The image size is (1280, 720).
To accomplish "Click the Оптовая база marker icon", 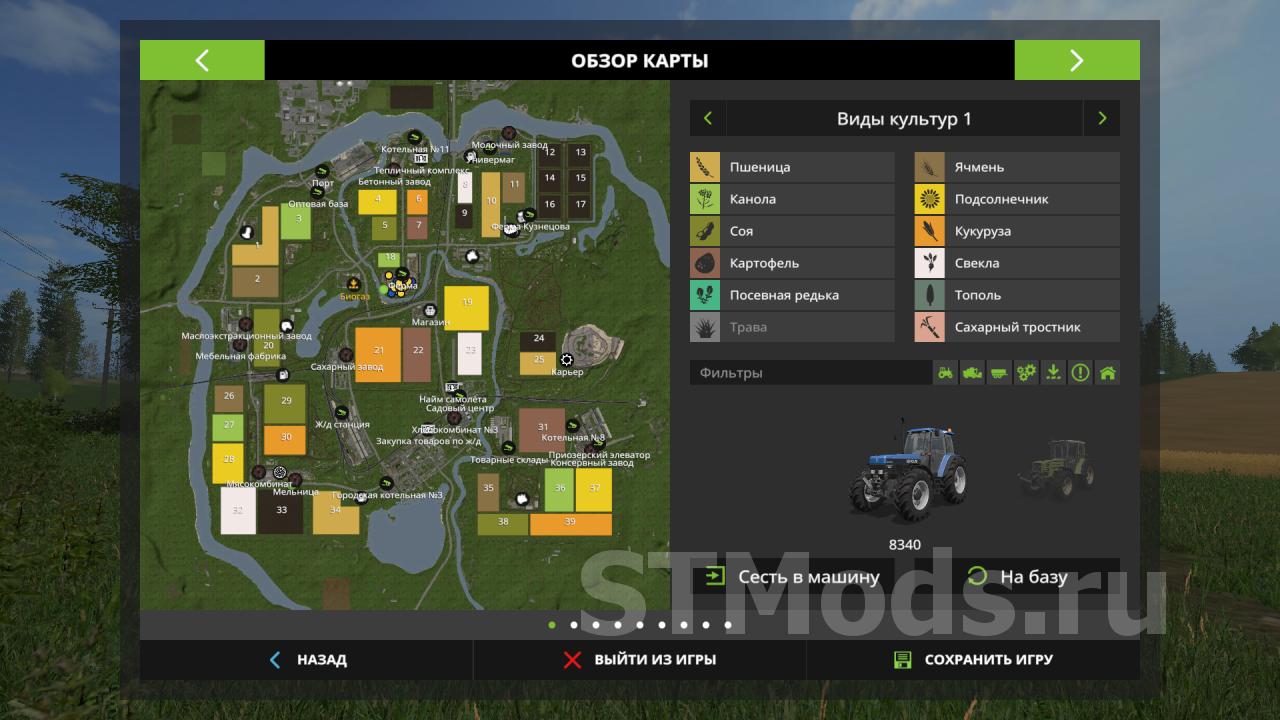I will tap(318, 192).
